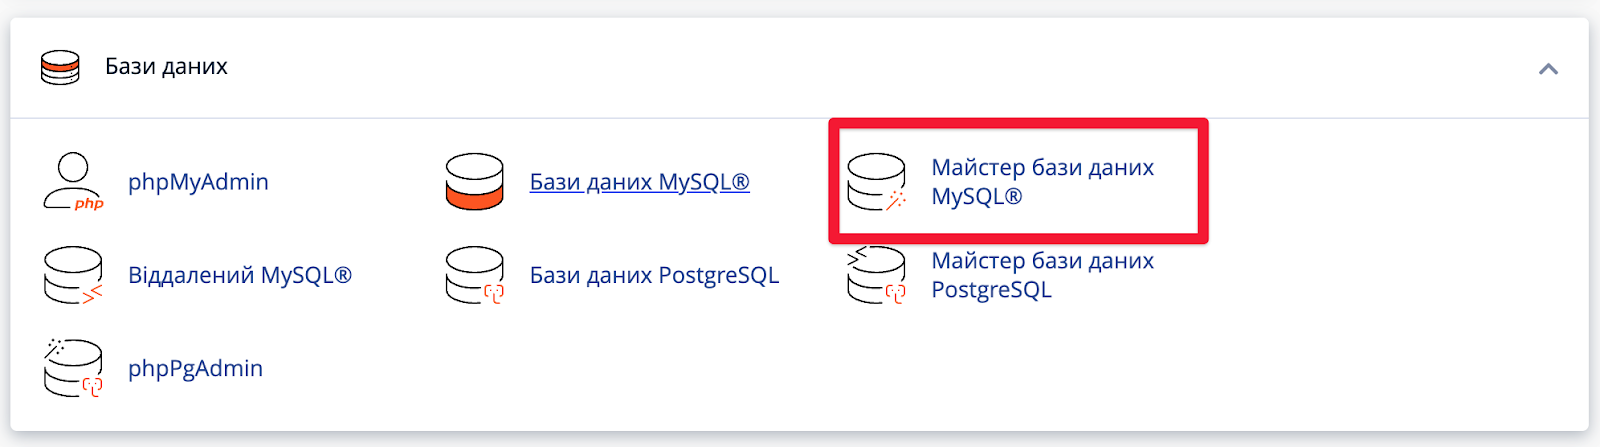
Task: Open the phpPgAdmin text link
Action: click(195, 368)
